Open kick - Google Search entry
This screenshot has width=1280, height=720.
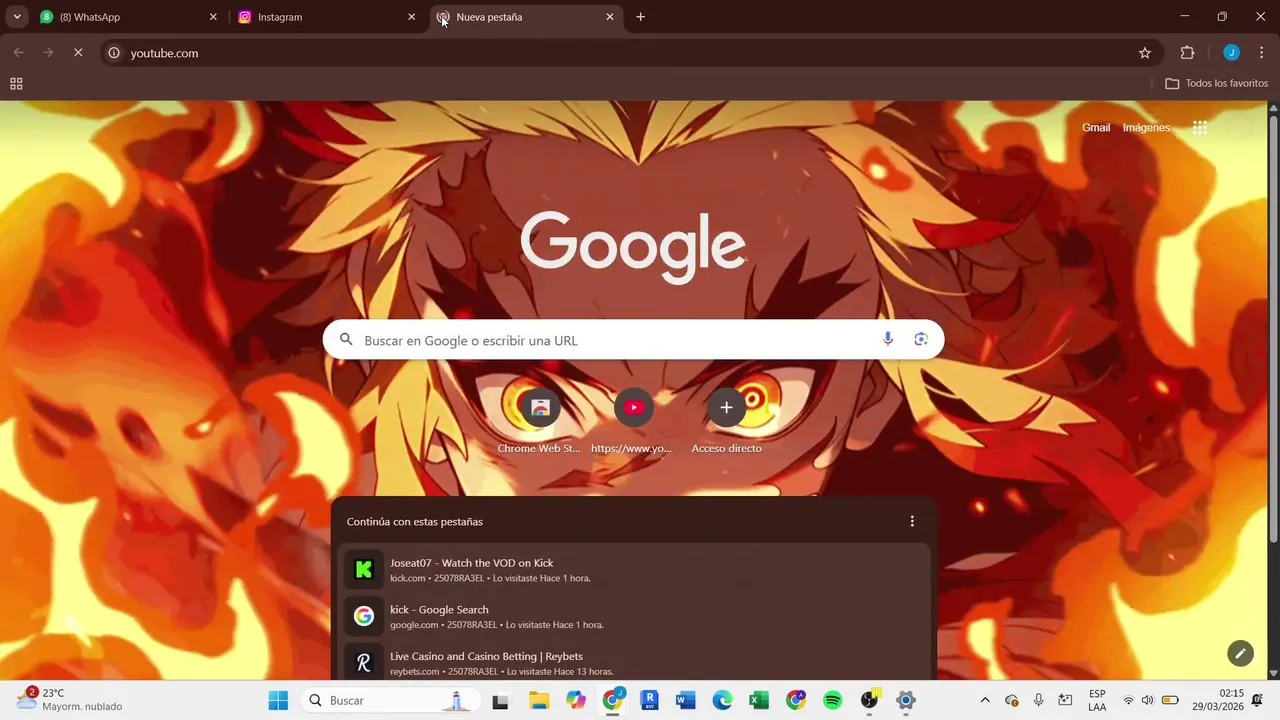634,616
